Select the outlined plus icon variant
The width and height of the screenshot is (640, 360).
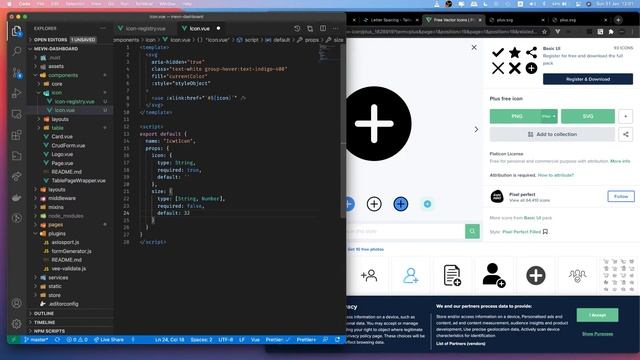point(374,204)
